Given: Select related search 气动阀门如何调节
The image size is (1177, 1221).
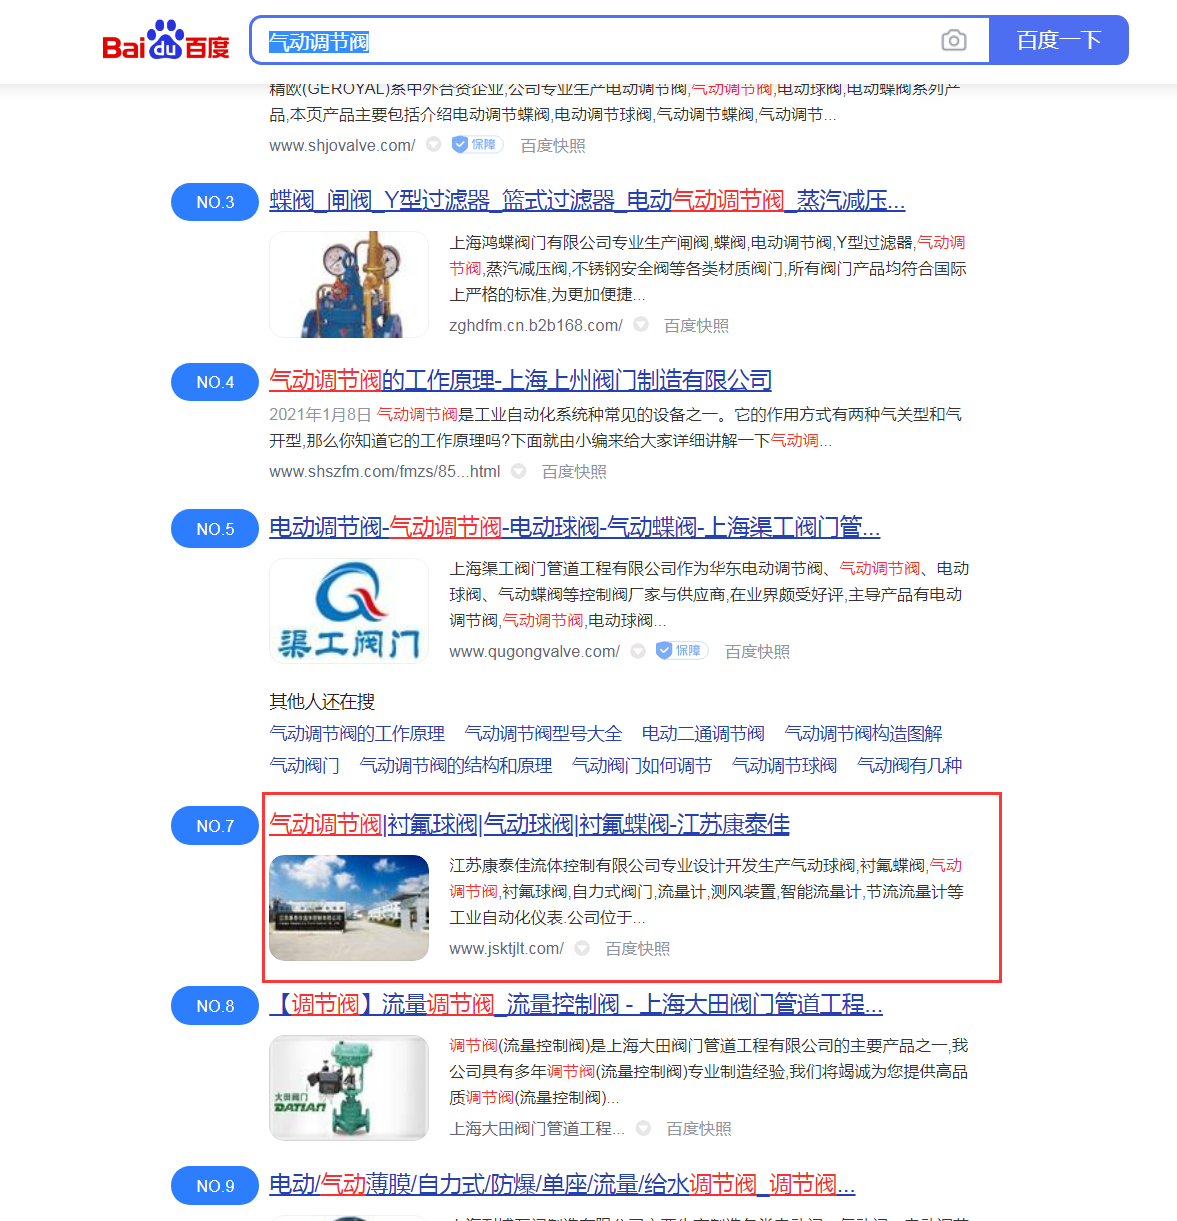Looking at the screenshot, I should point(642,765).
